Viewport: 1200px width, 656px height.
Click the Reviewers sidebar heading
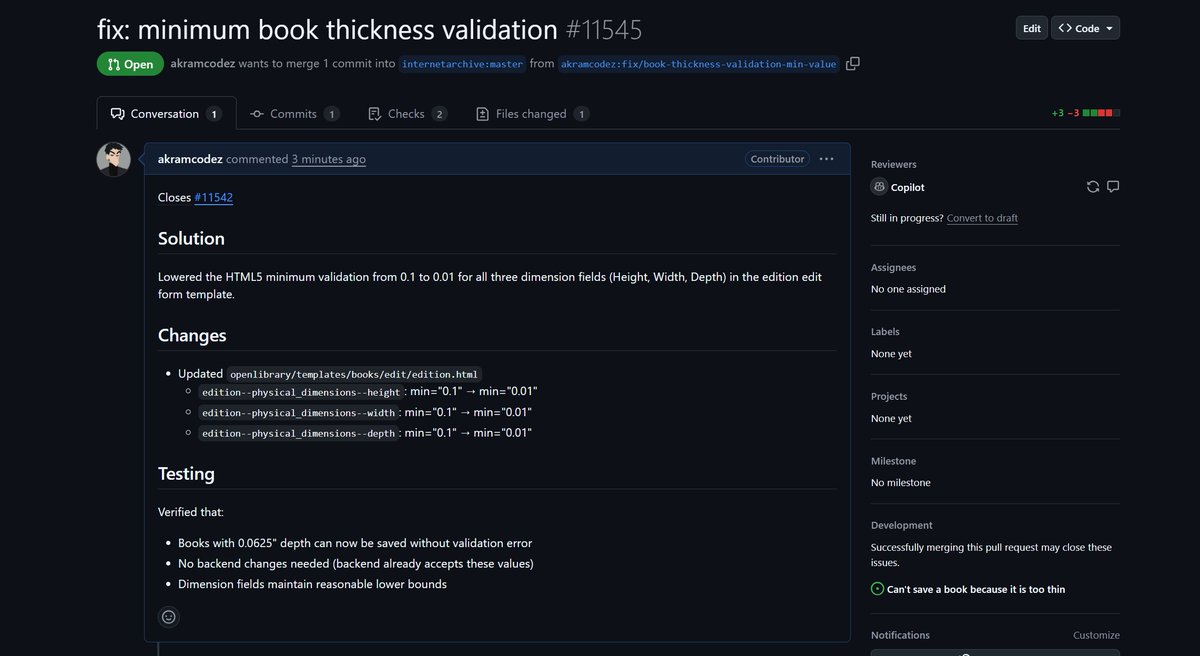(893, 164)
